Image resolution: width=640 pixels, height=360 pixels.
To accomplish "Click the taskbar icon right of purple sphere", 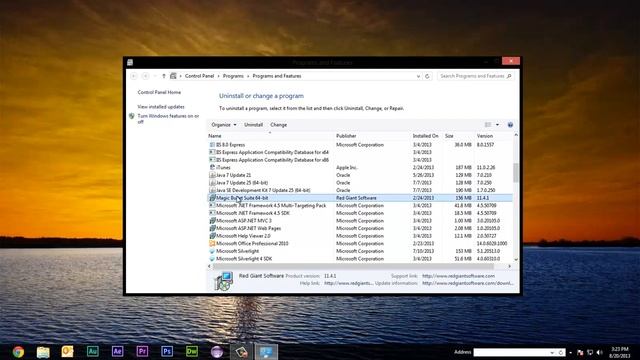I will pyautogui.click(x=242, y=351).
